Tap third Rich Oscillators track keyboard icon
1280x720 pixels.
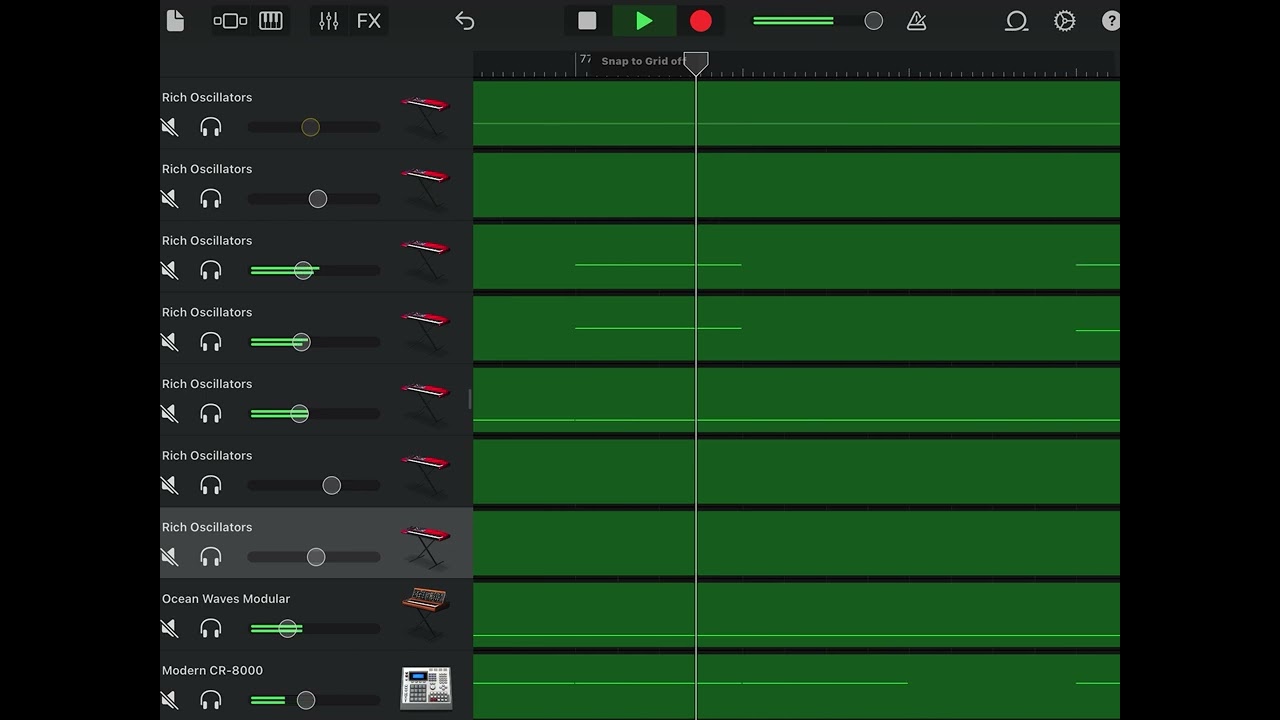coord(426,259)
